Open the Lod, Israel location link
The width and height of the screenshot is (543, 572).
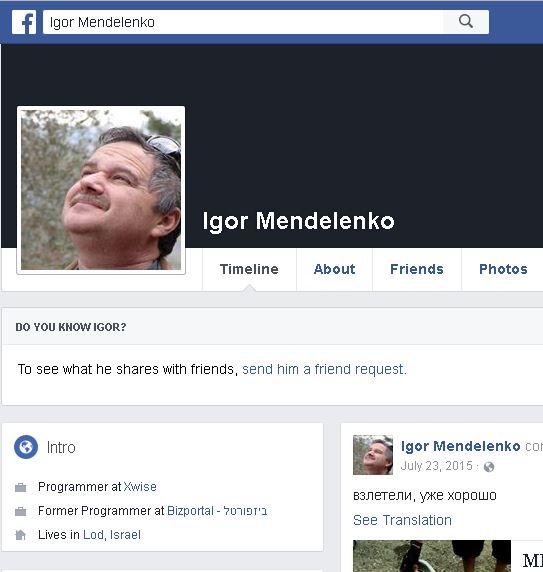click(x=112, y=535)
